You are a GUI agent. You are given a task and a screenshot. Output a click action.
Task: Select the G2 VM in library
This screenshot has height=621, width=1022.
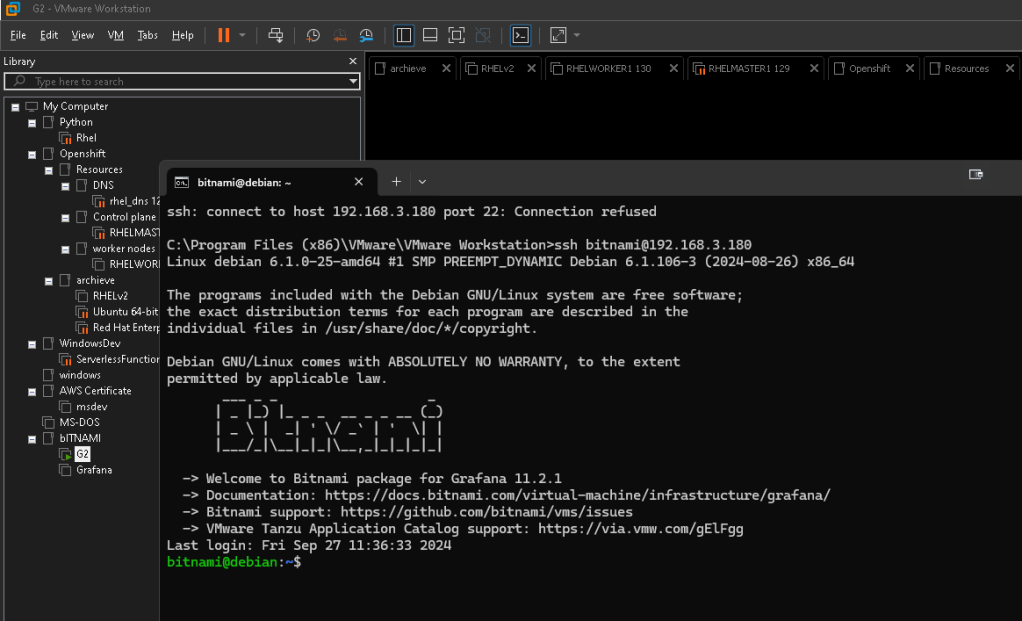click(x=82, y=454)
